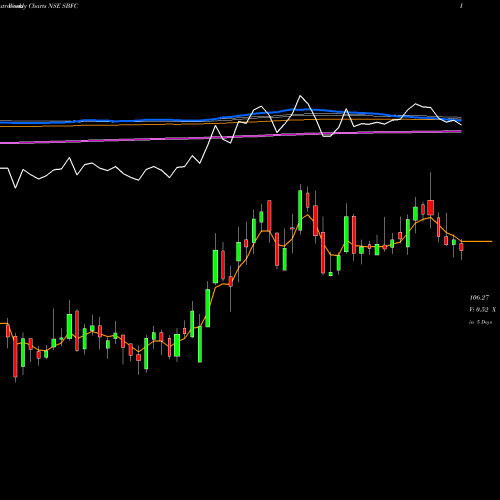The image size is (500, 500).
Task: Click the '106.27' price value
Action: pyautogui.click(x=479, y=297)
